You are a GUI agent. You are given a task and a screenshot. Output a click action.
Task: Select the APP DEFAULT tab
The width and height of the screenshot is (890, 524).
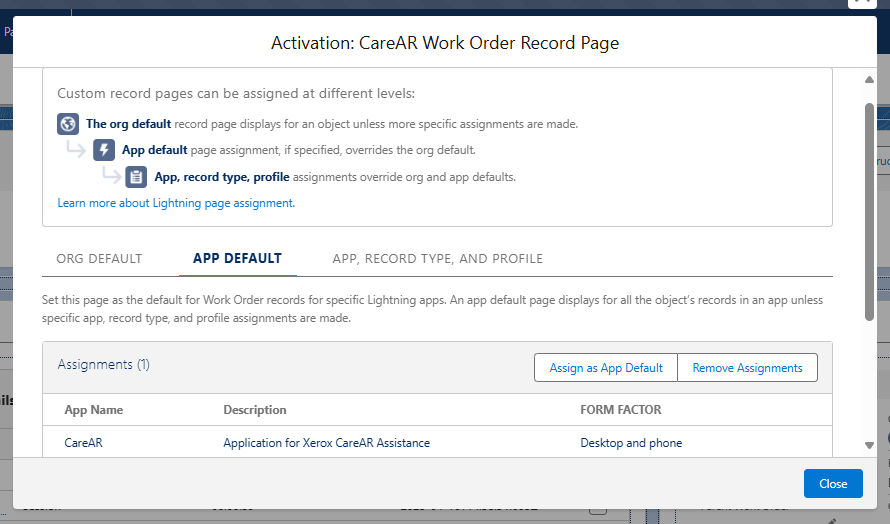pos(237,259)
